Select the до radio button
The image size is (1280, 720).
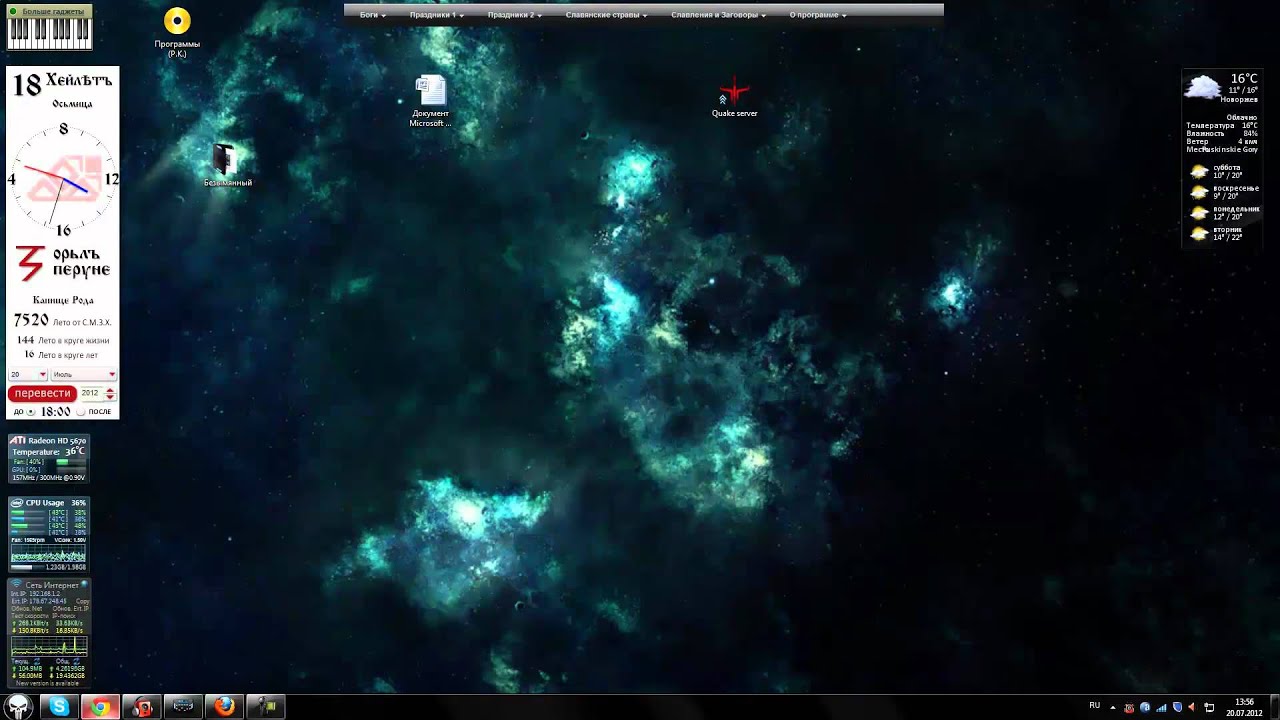coord(30,412)
